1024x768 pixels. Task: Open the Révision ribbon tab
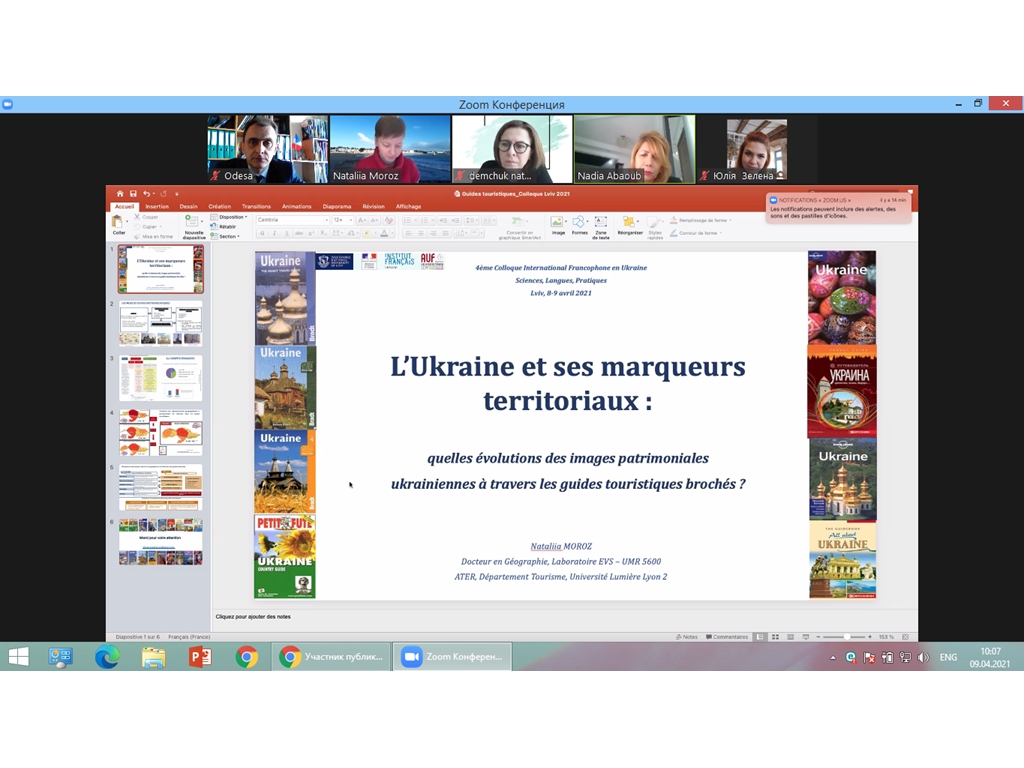click(374, 206)
